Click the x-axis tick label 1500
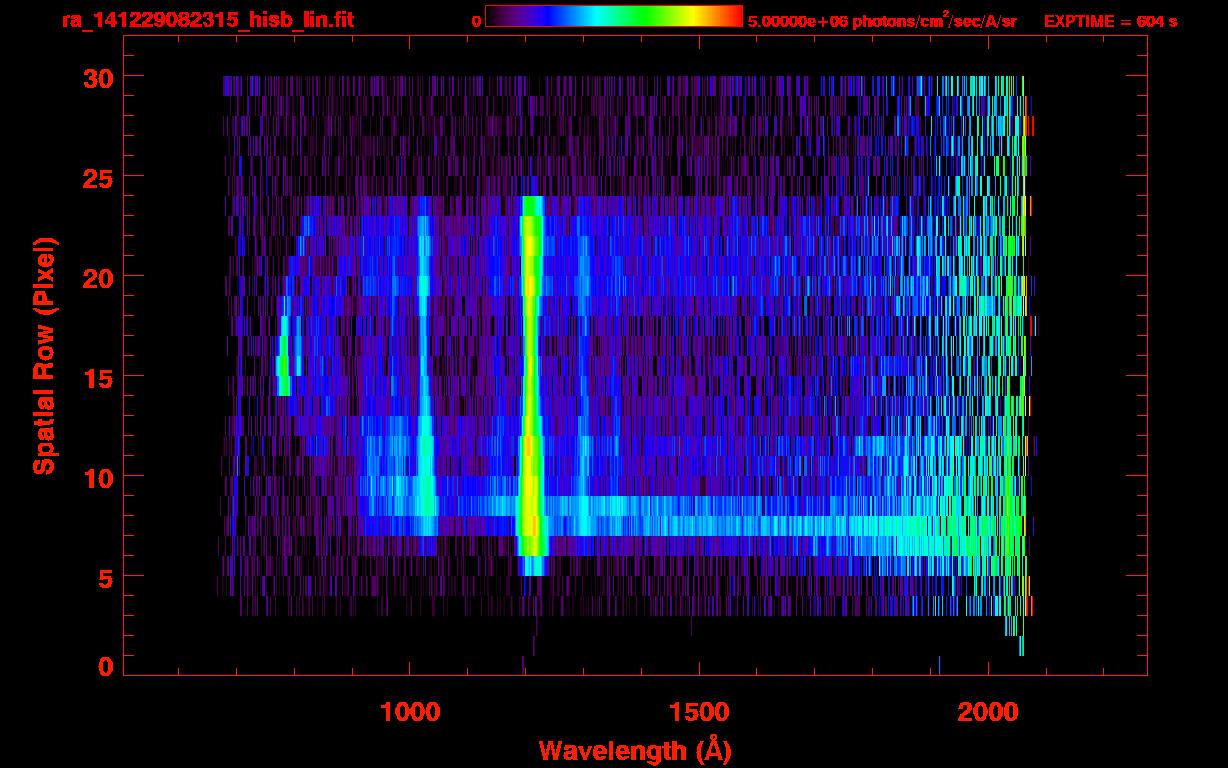Viewport: 1228px width, 768px height. [699, 712]
